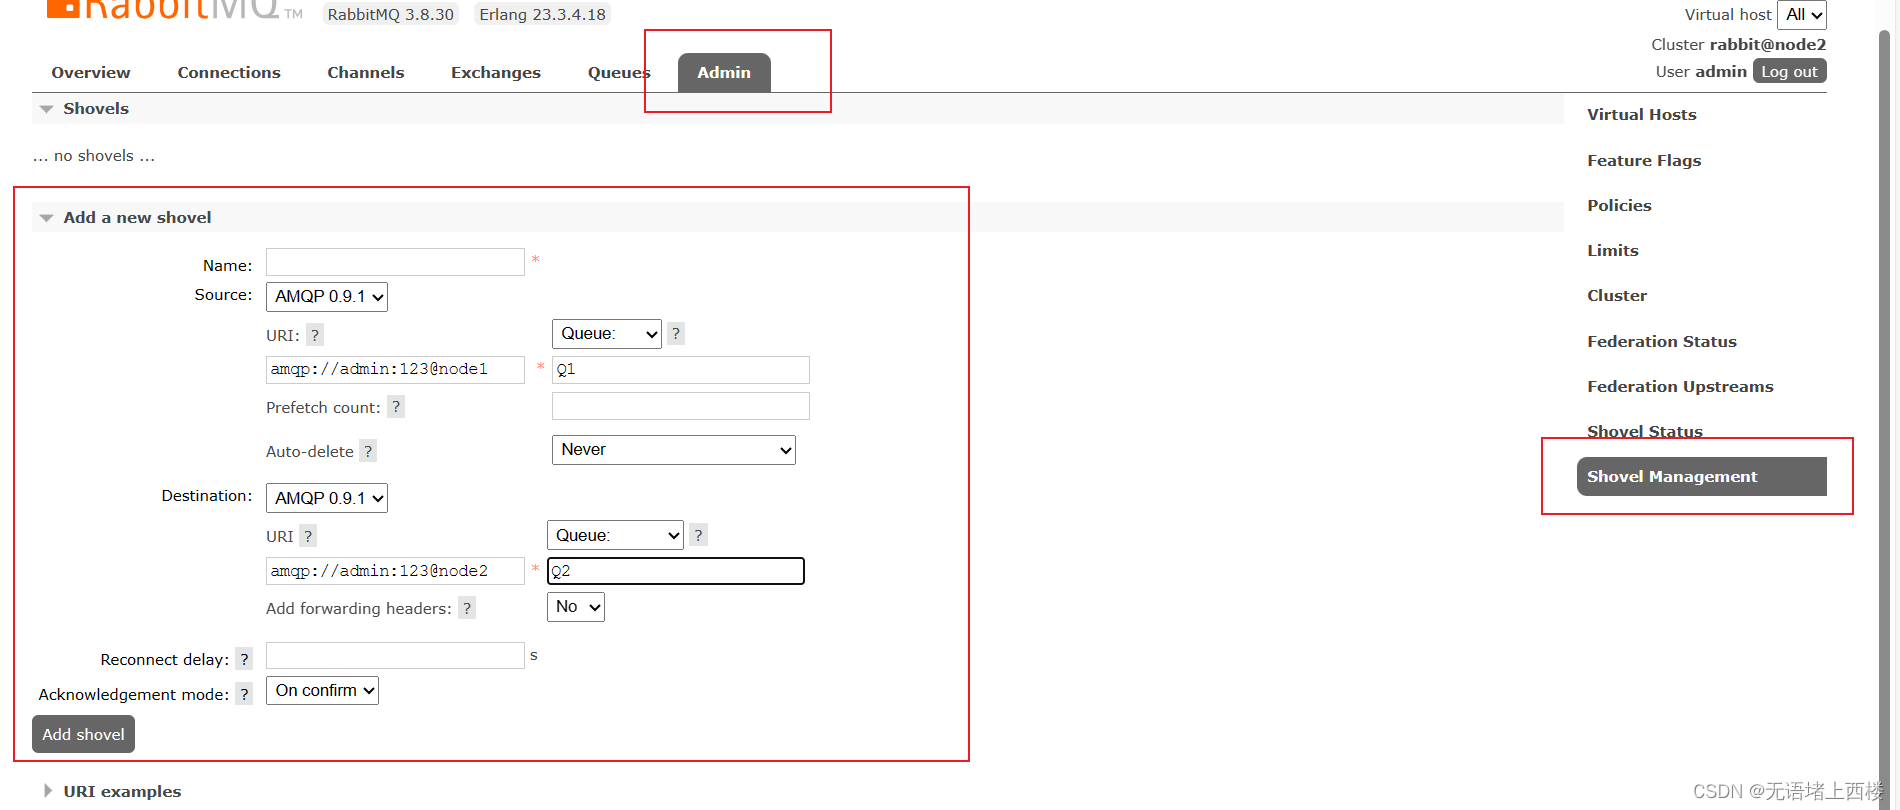Click the destination URI field with node2
Screen dimensions: 1900x810
tap(395, 571)
